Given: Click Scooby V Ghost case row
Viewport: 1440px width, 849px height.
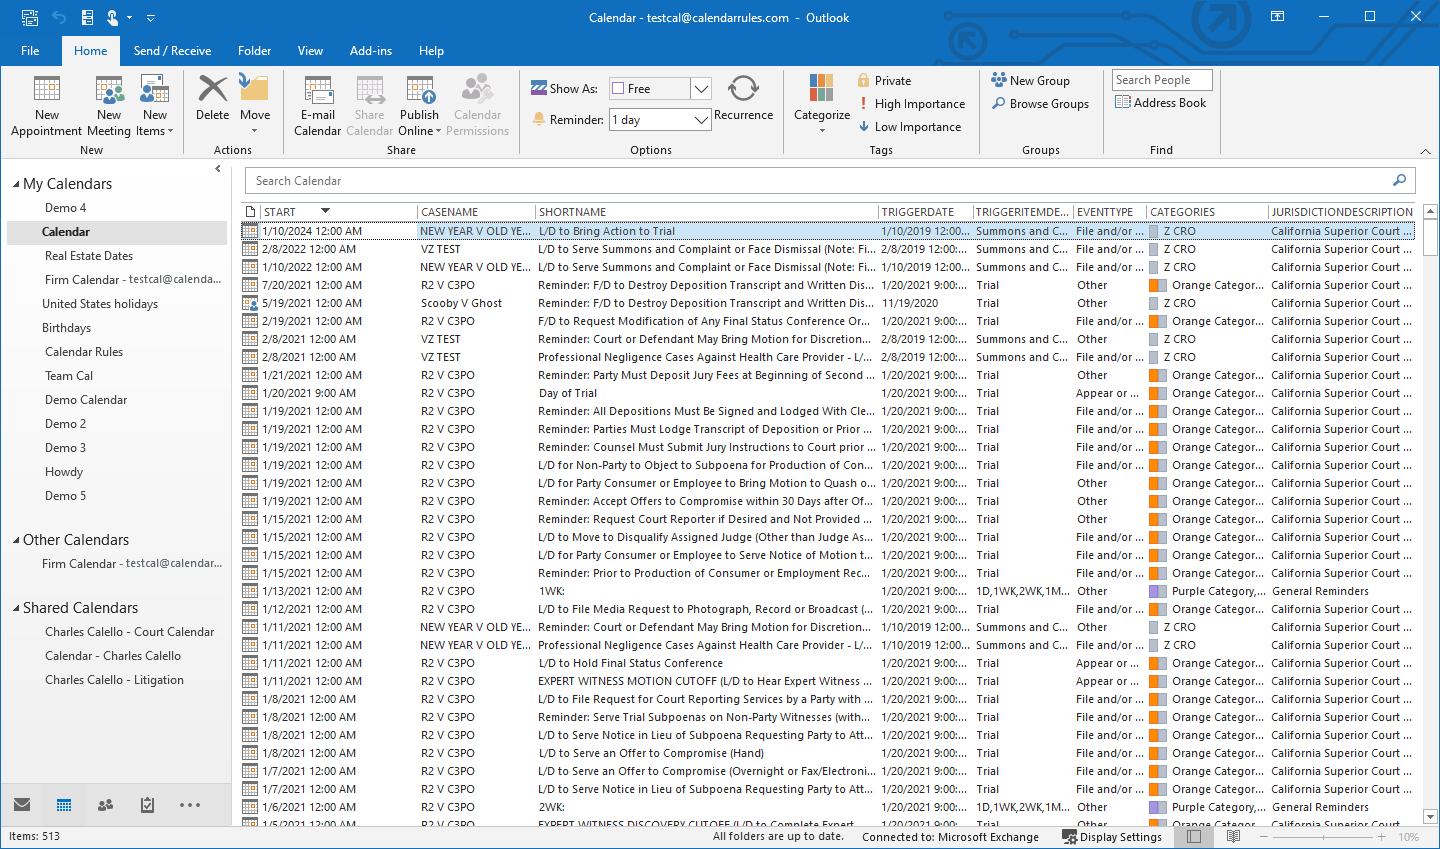Looking at the screenshot, I should [828, 303].
